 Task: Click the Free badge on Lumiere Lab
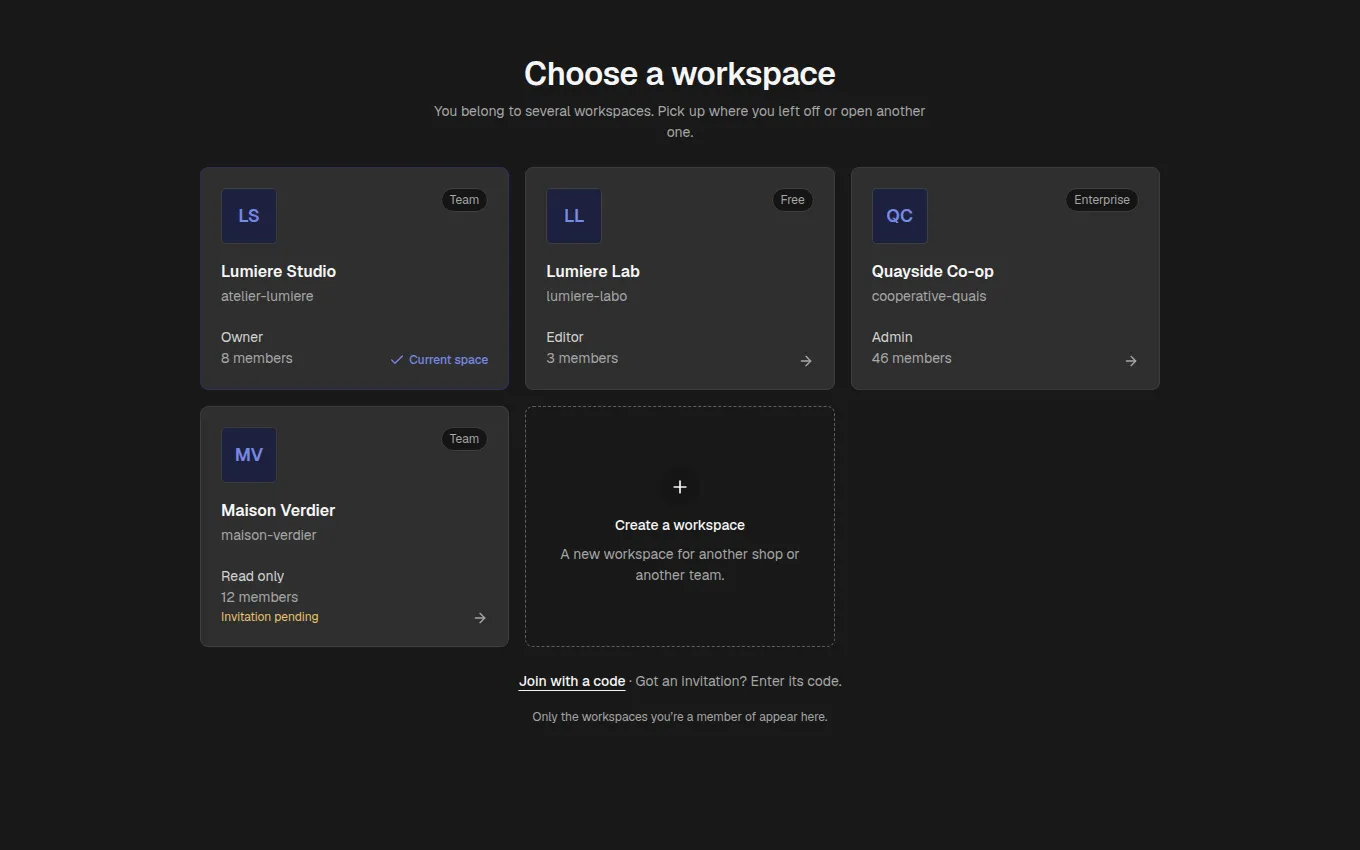click(x=793, y=200)
